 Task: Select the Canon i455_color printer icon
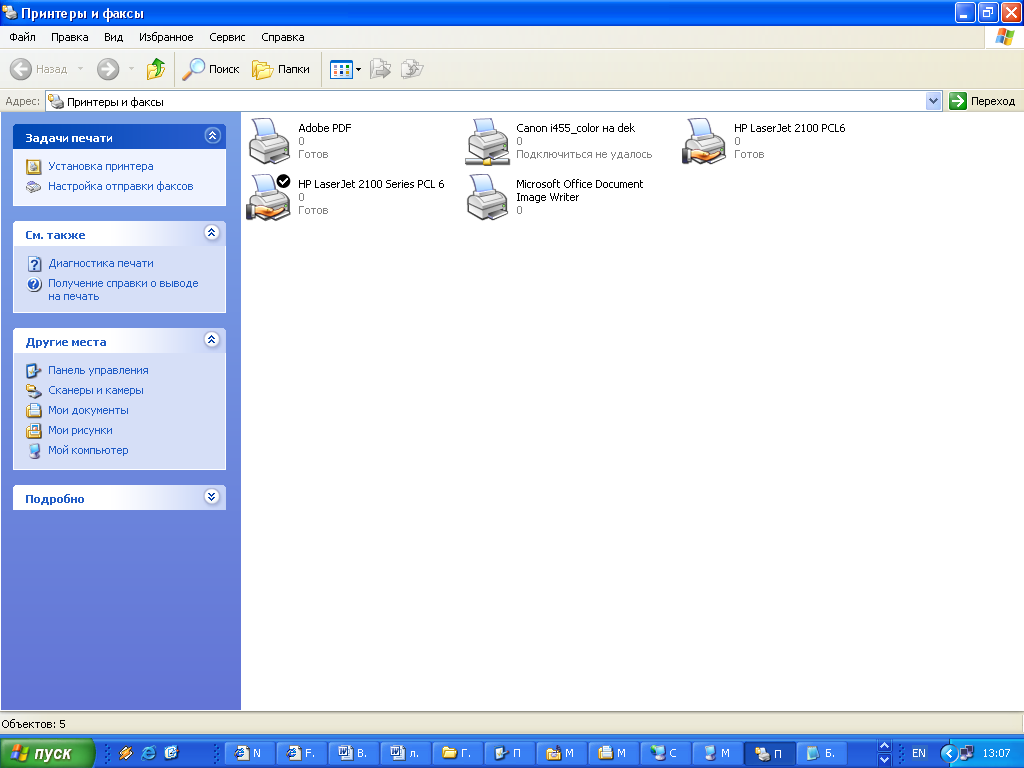(487, 141)
